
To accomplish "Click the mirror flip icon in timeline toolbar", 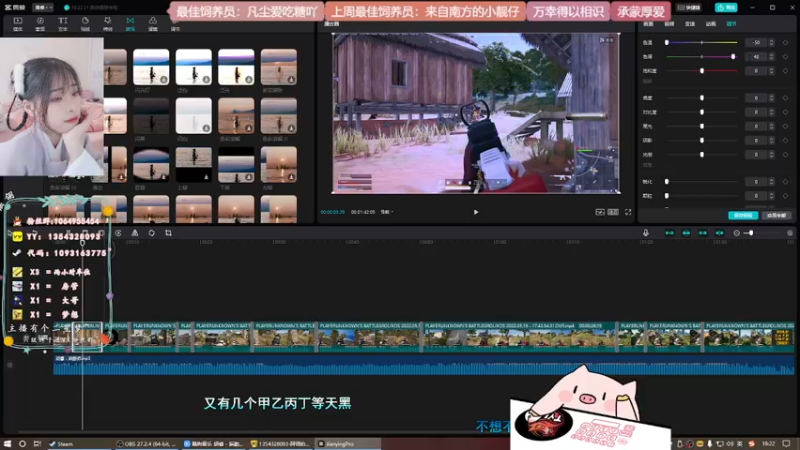I will 135,233.
